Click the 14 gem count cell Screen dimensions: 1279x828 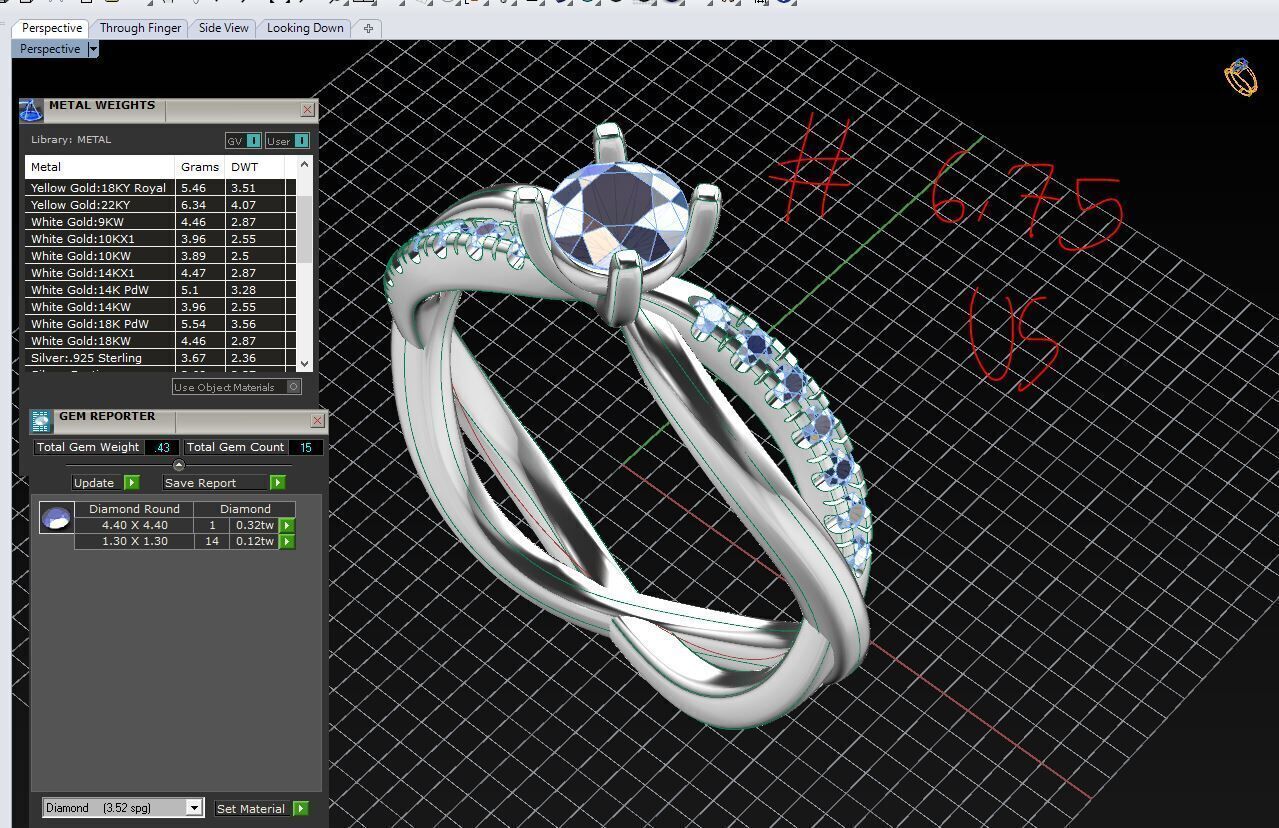click(212, 541)
